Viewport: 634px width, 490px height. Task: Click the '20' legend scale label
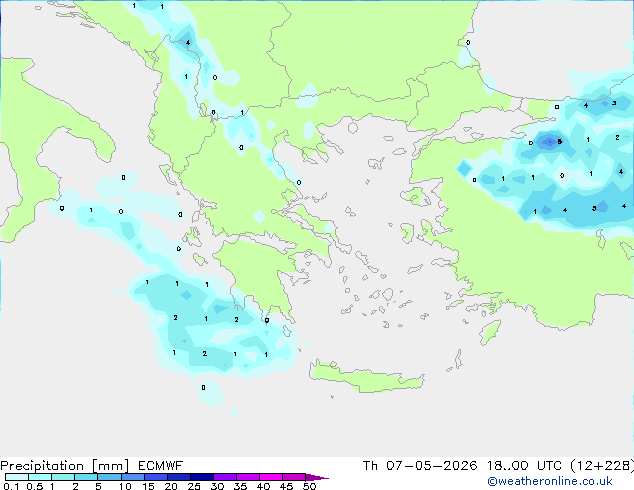point(171,486)
